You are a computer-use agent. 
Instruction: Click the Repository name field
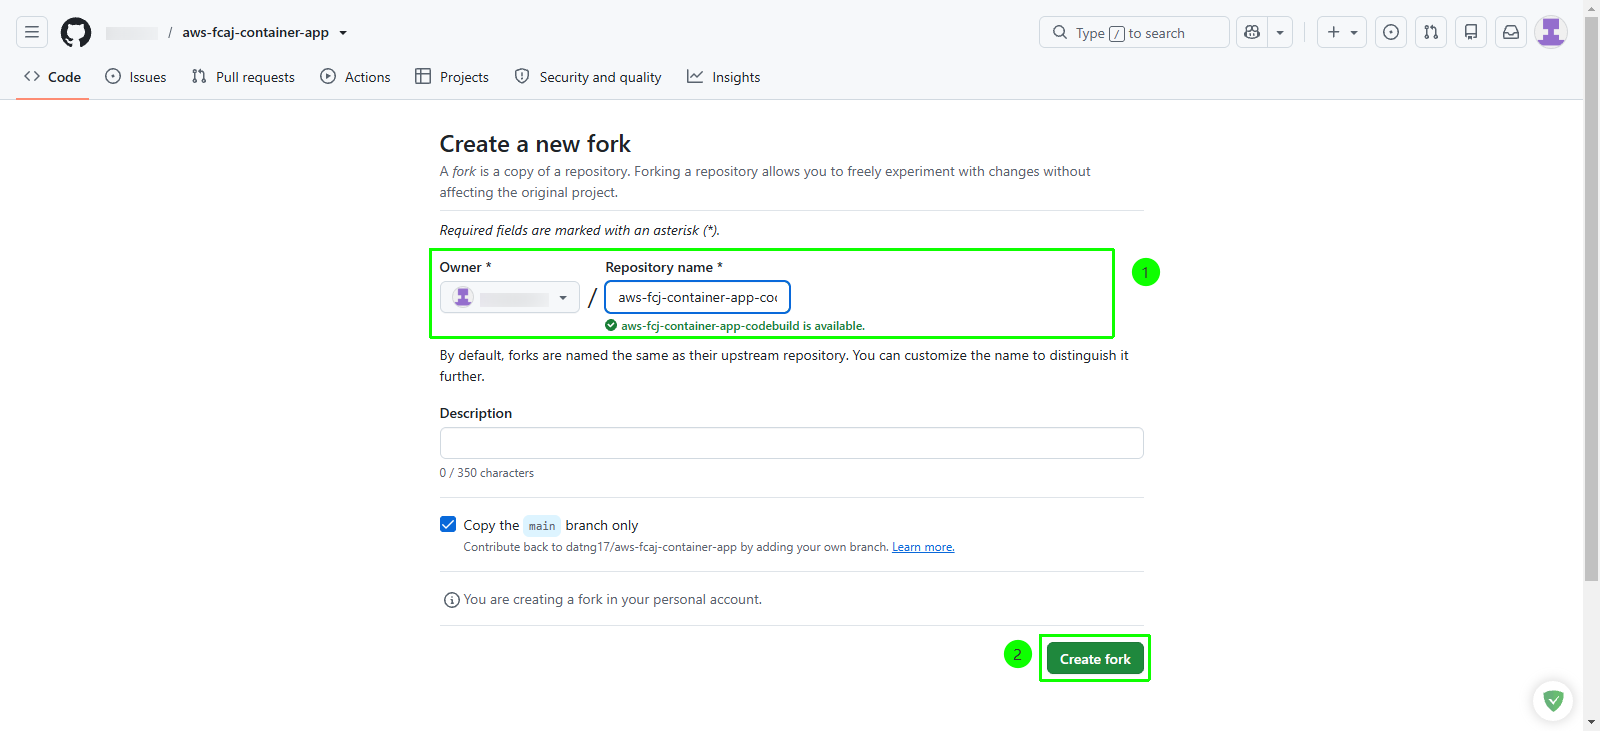[x=698, y=297]
